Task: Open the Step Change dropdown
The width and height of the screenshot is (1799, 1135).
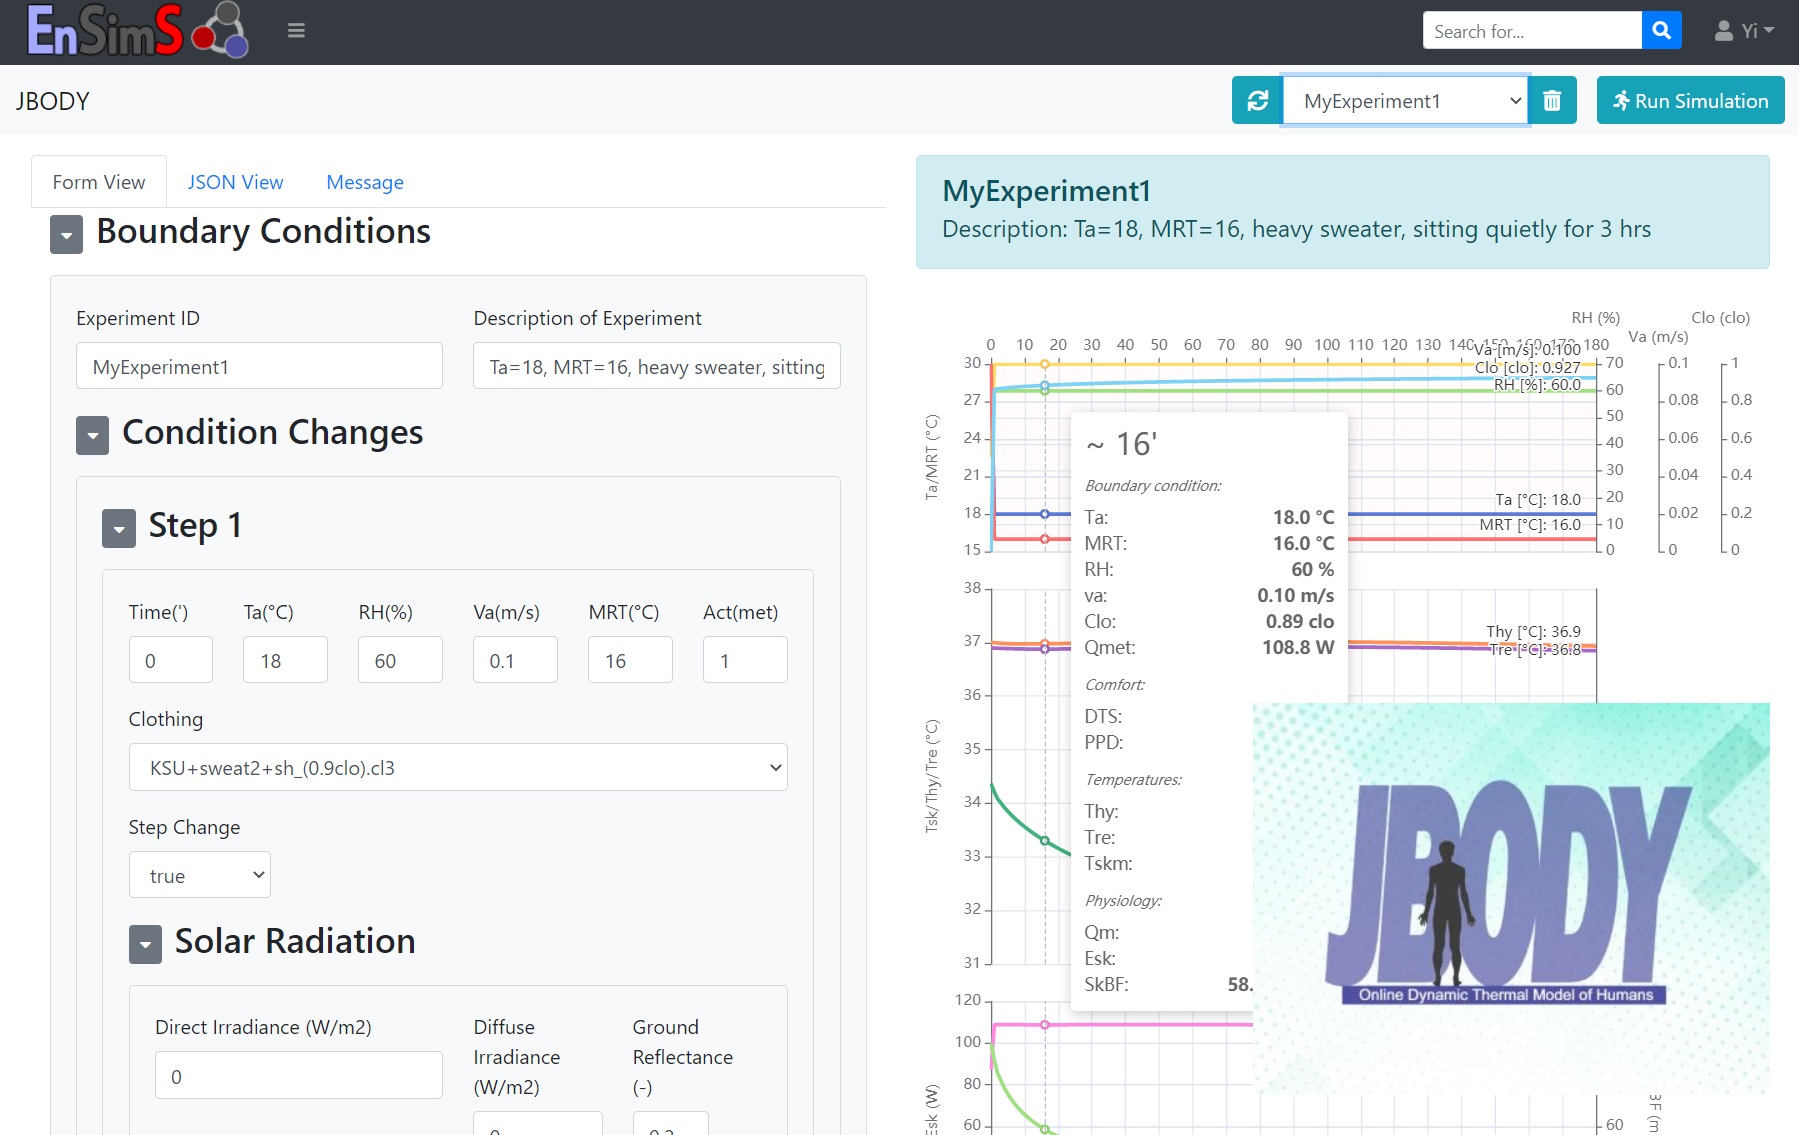Action: [x=199, y=876]
